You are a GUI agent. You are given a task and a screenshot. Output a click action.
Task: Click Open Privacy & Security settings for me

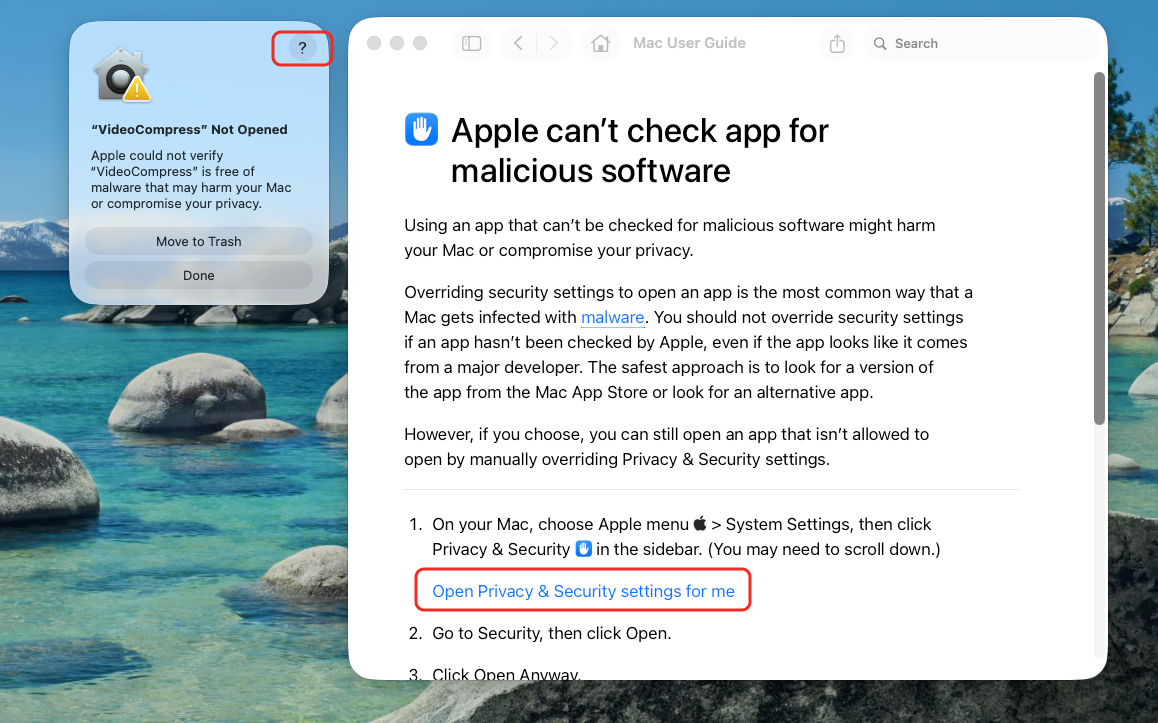583,592
